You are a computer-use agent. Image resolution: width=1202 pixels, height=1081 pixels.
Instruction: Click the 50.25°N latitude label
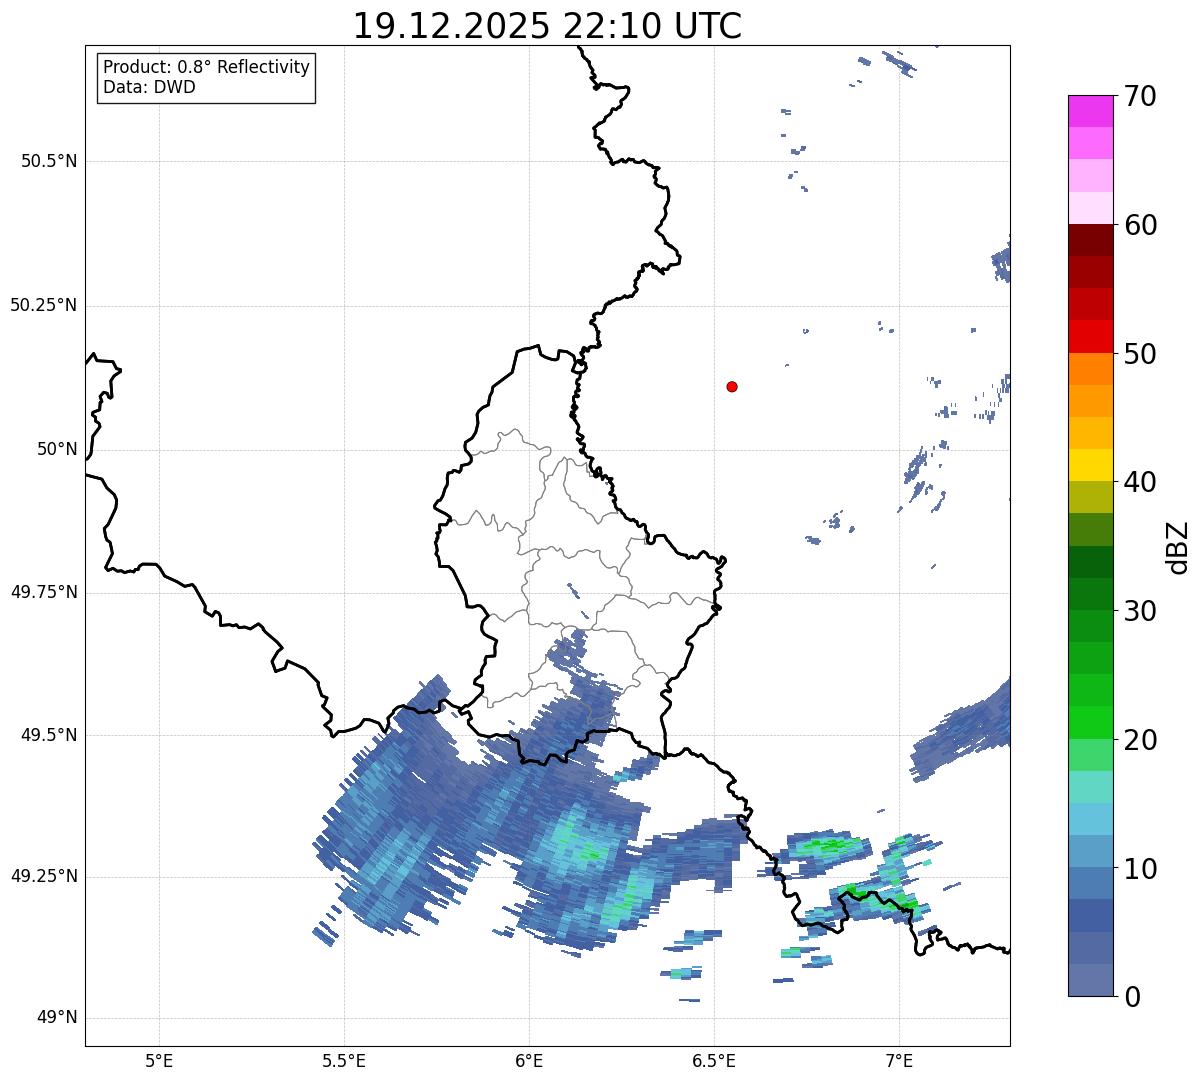[x=44, y=305]
